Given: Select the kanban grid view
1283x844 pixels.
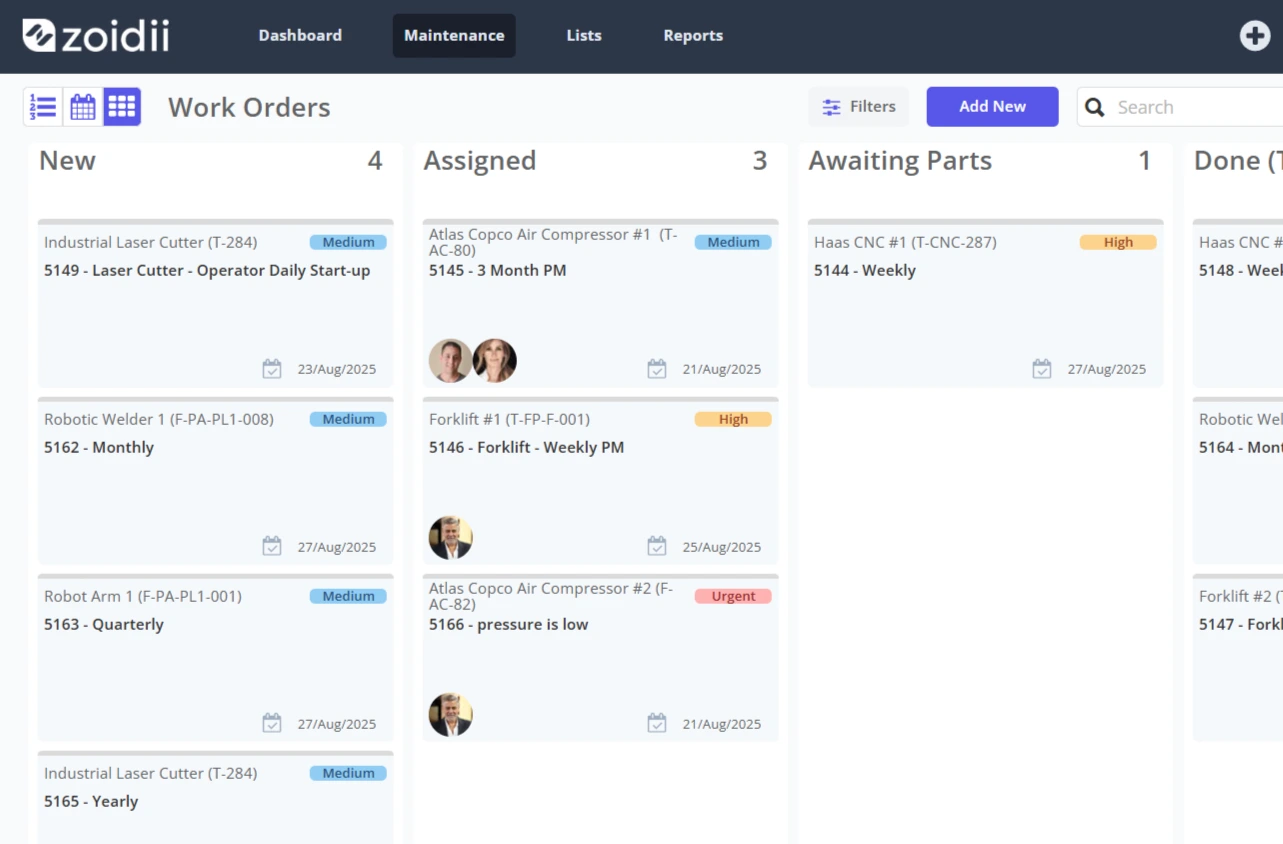Looking at the screenshot, I should 122,107.
